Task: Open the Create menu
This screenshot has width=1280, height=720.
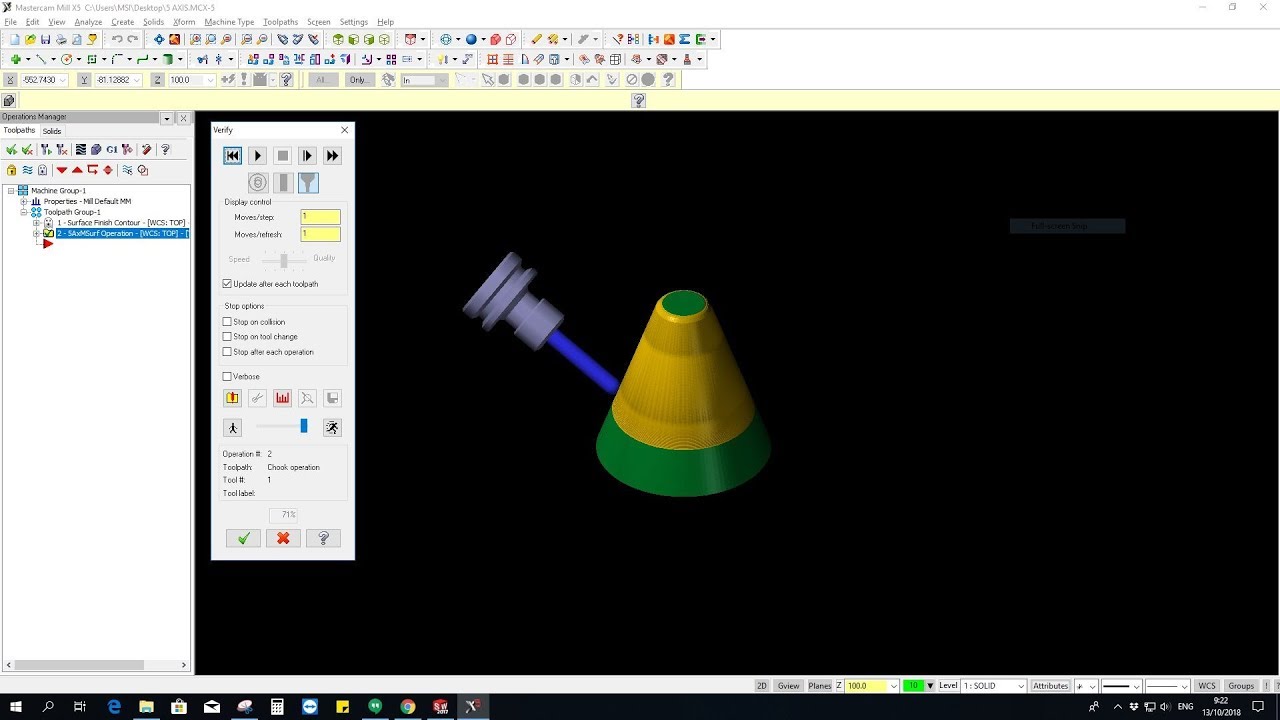Action: click(122, 21)
